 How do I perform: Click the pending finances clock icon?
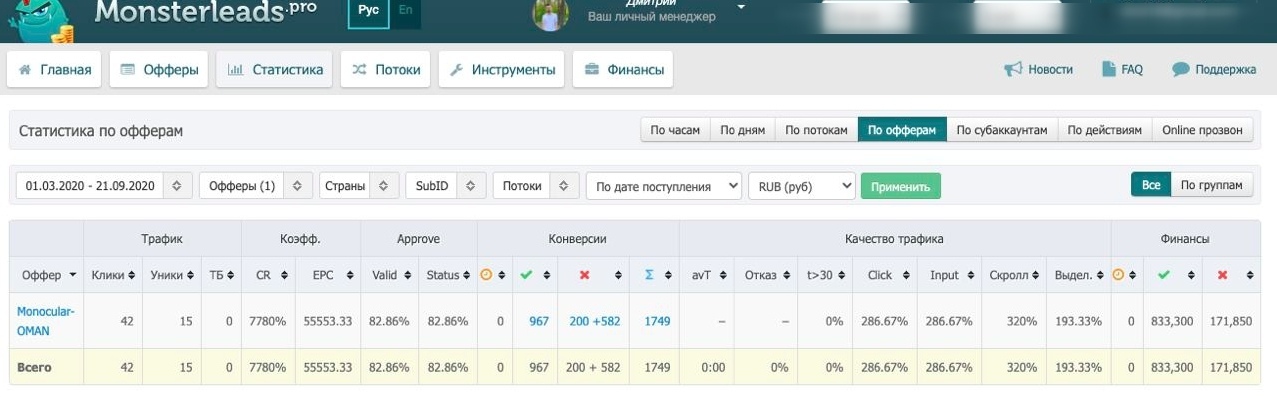(1118, 275)
